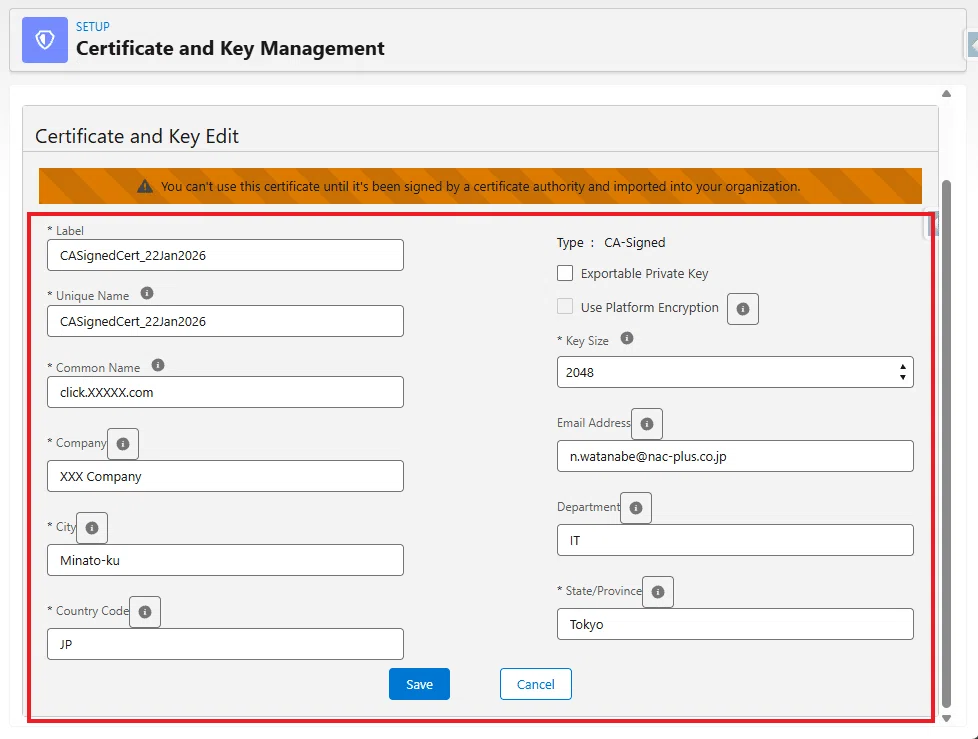Open the City field help icon
The image size is (978, 739).
click(x=92, y=528)
